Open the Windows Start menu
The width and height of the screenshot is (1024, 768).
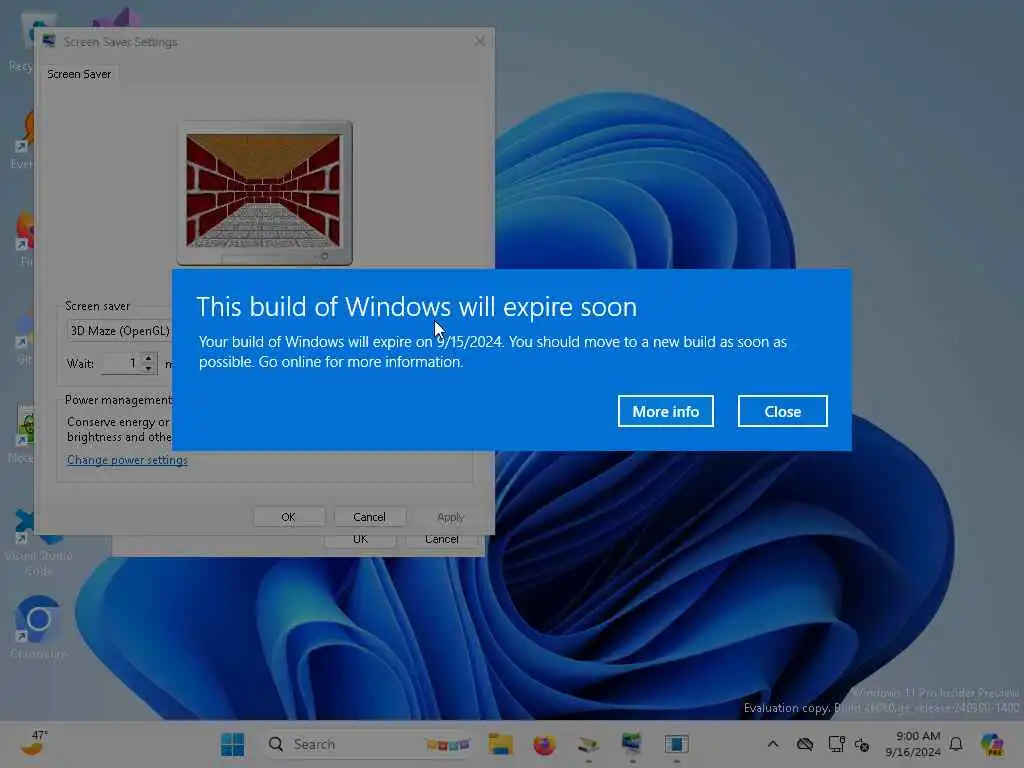[x=232, y=744]
